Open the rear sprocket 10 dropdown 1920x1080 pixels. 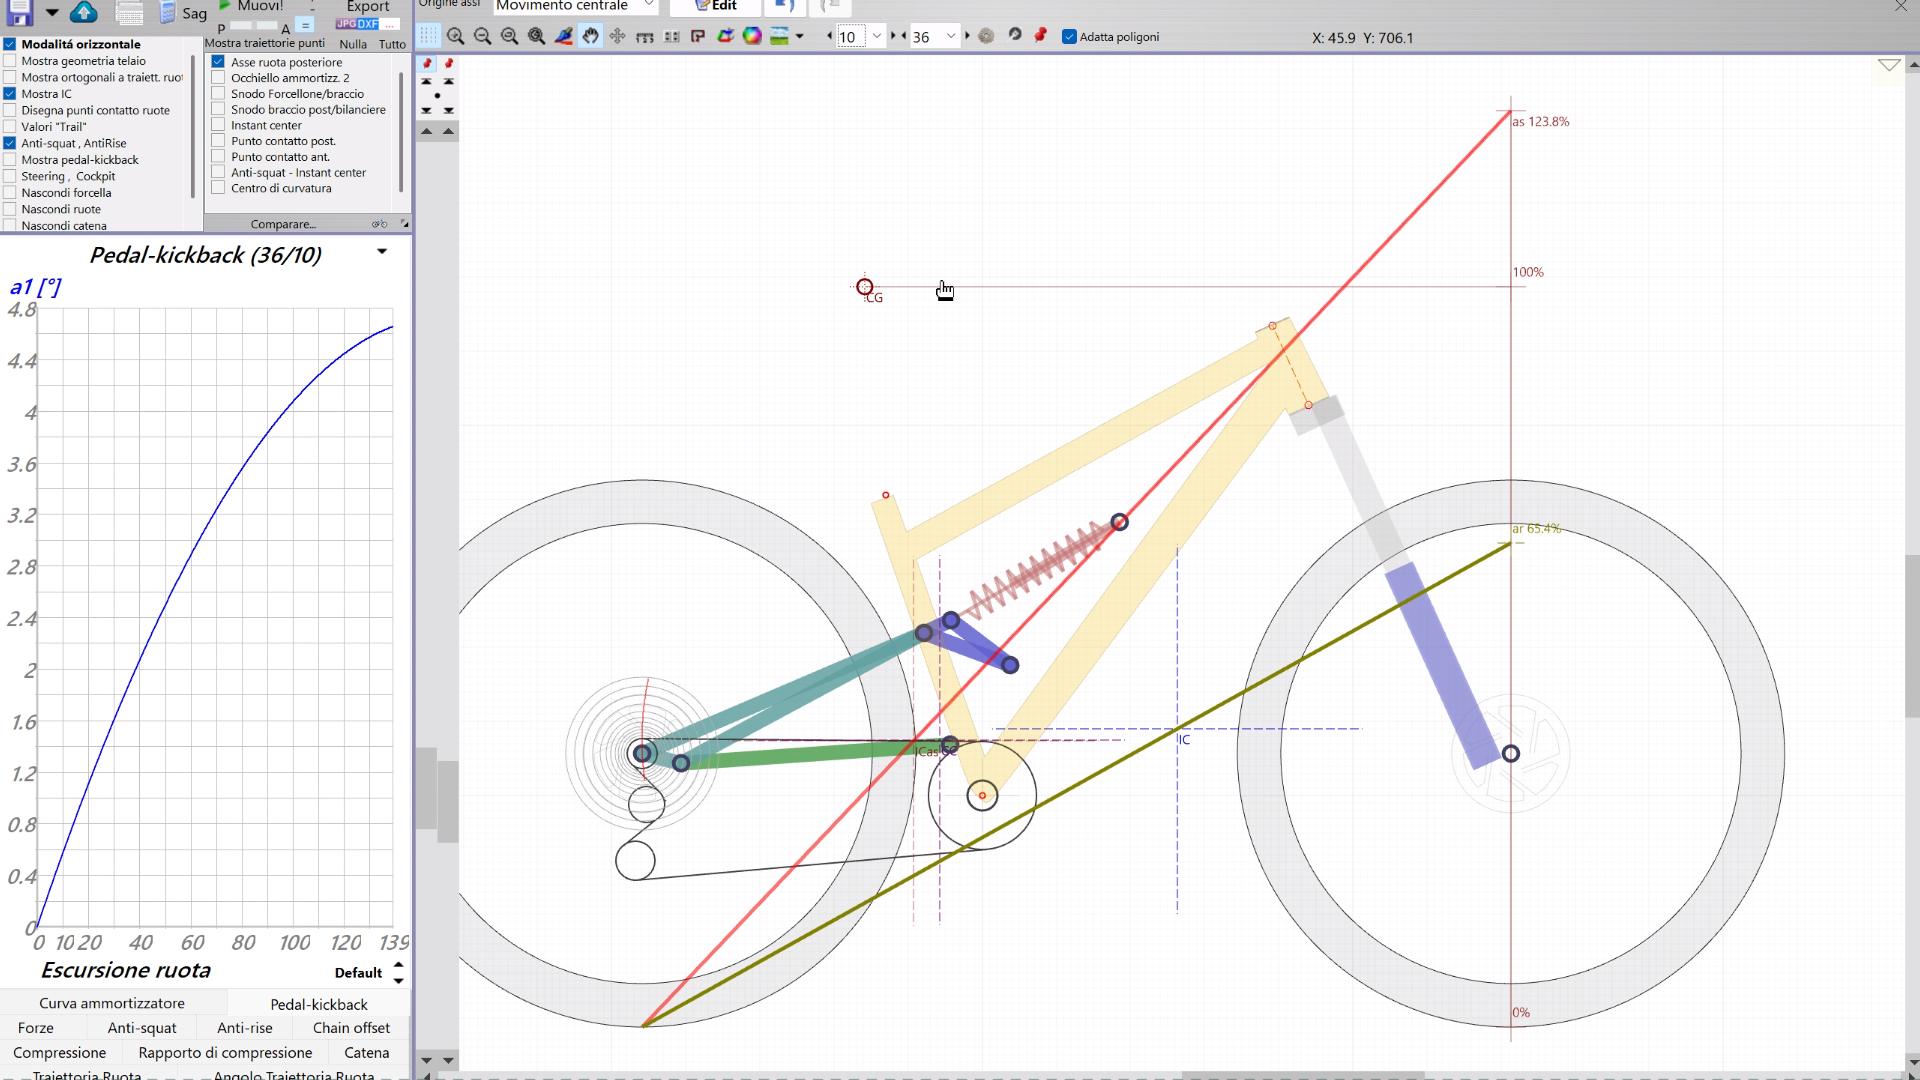[x=877, y=37]
